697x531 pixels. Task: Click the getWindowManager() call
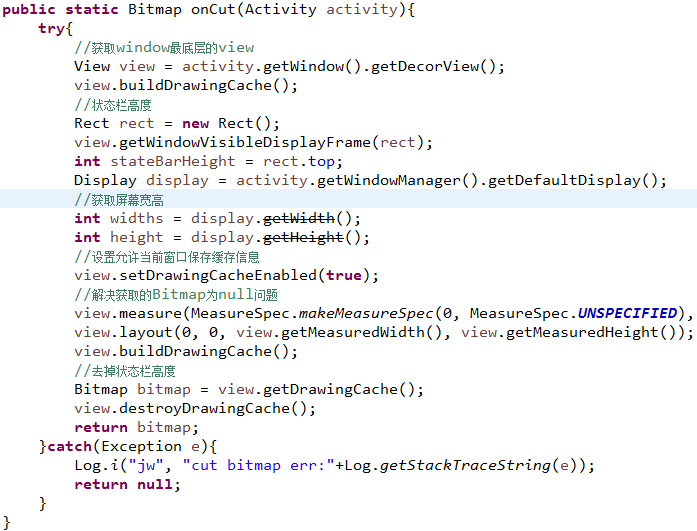pos(397,180)
